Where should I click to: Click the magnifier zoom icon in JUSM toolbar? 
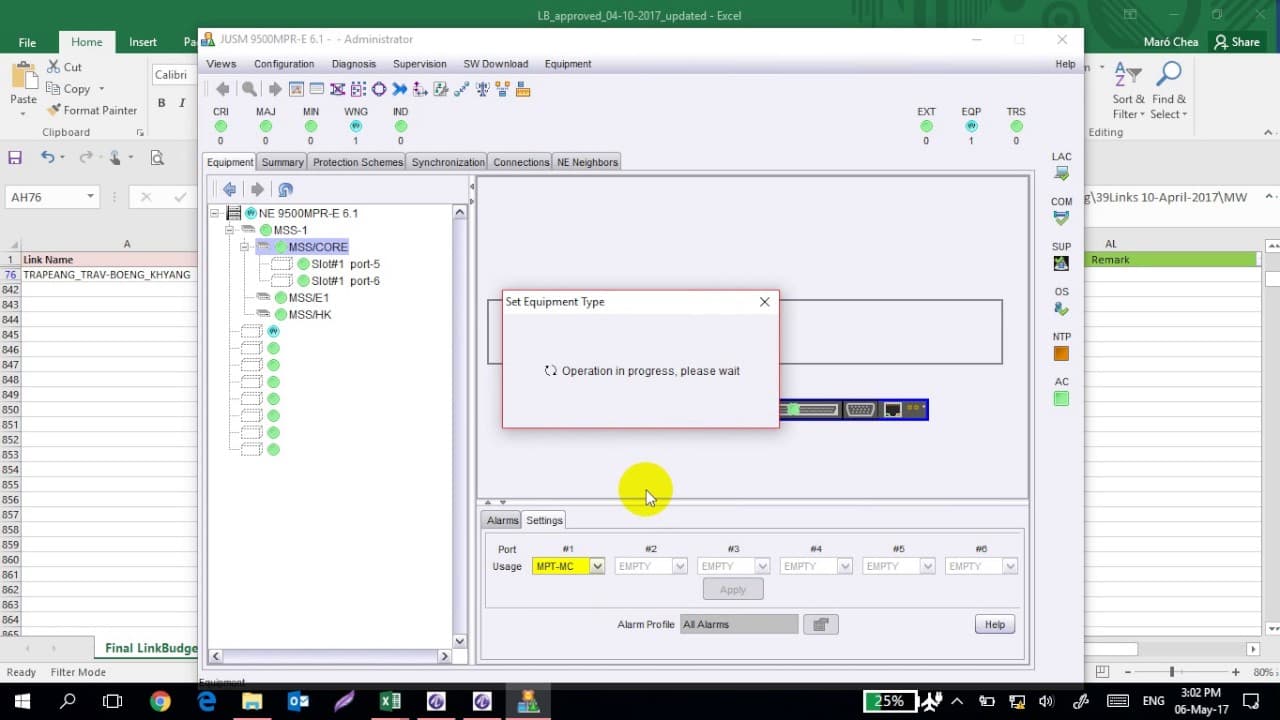tap(249, 89)
